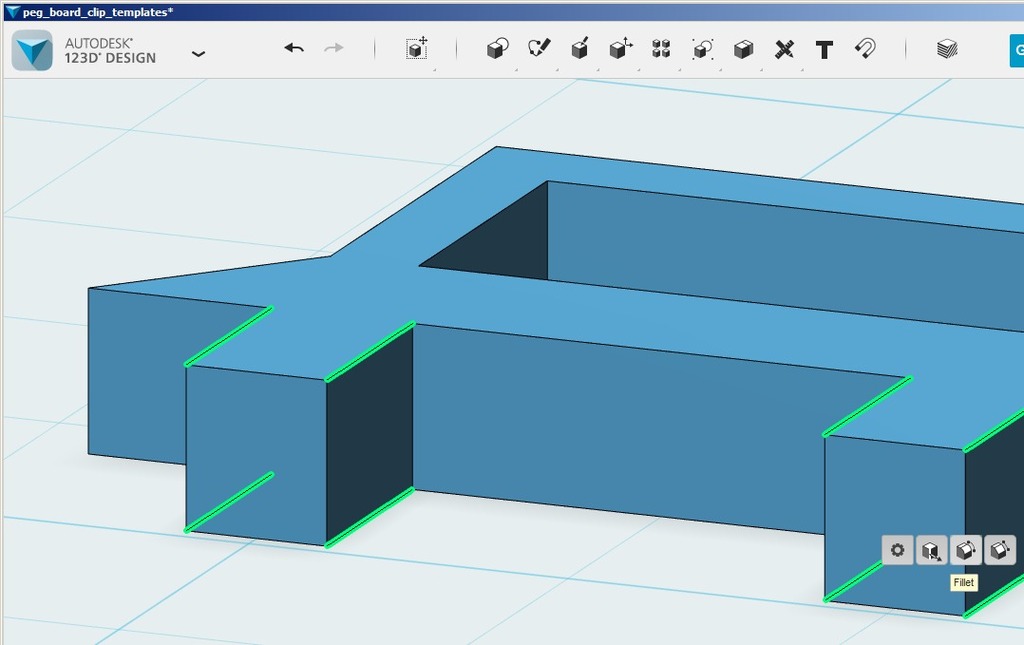1024x645 pixels.
Task: Open the Modify tool menu
Action: (x=621, y=48)
